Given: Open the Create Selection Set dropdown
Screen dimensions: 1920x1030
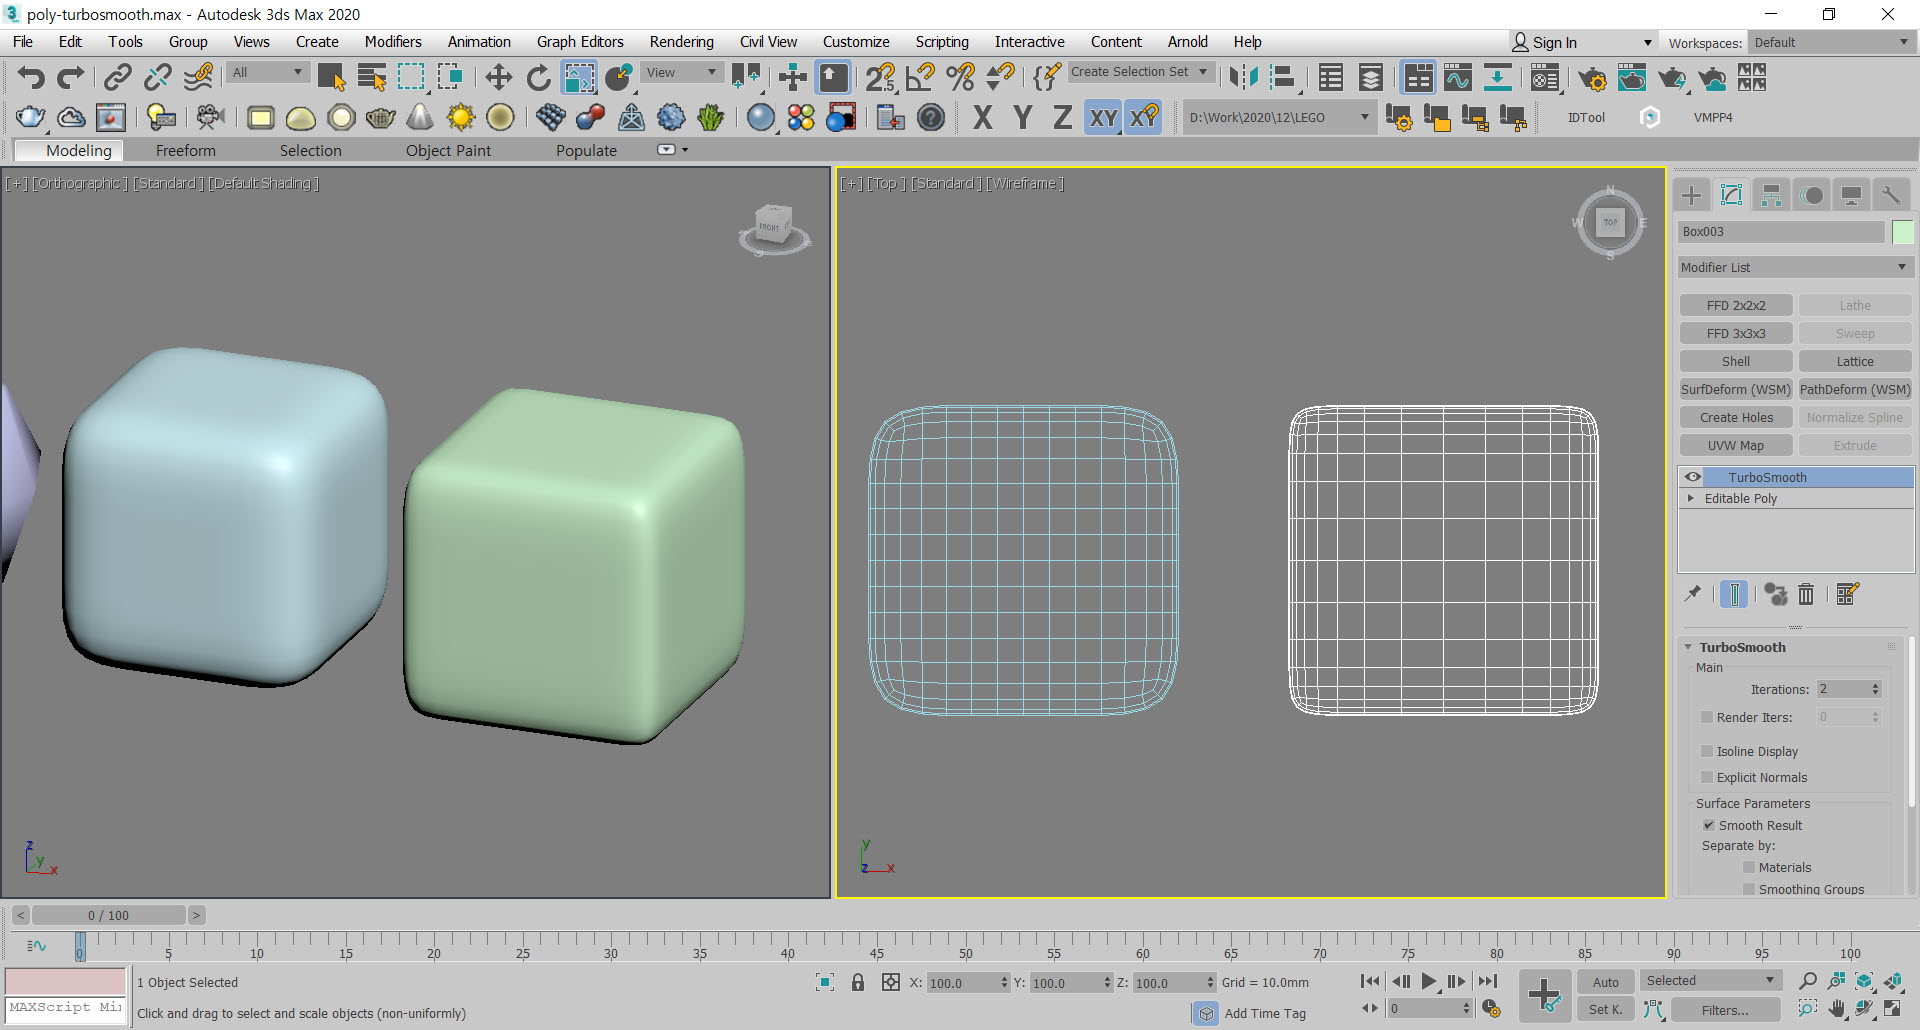Looking at the screenshot, I should pyautogui.click(x=1140, y=72).
